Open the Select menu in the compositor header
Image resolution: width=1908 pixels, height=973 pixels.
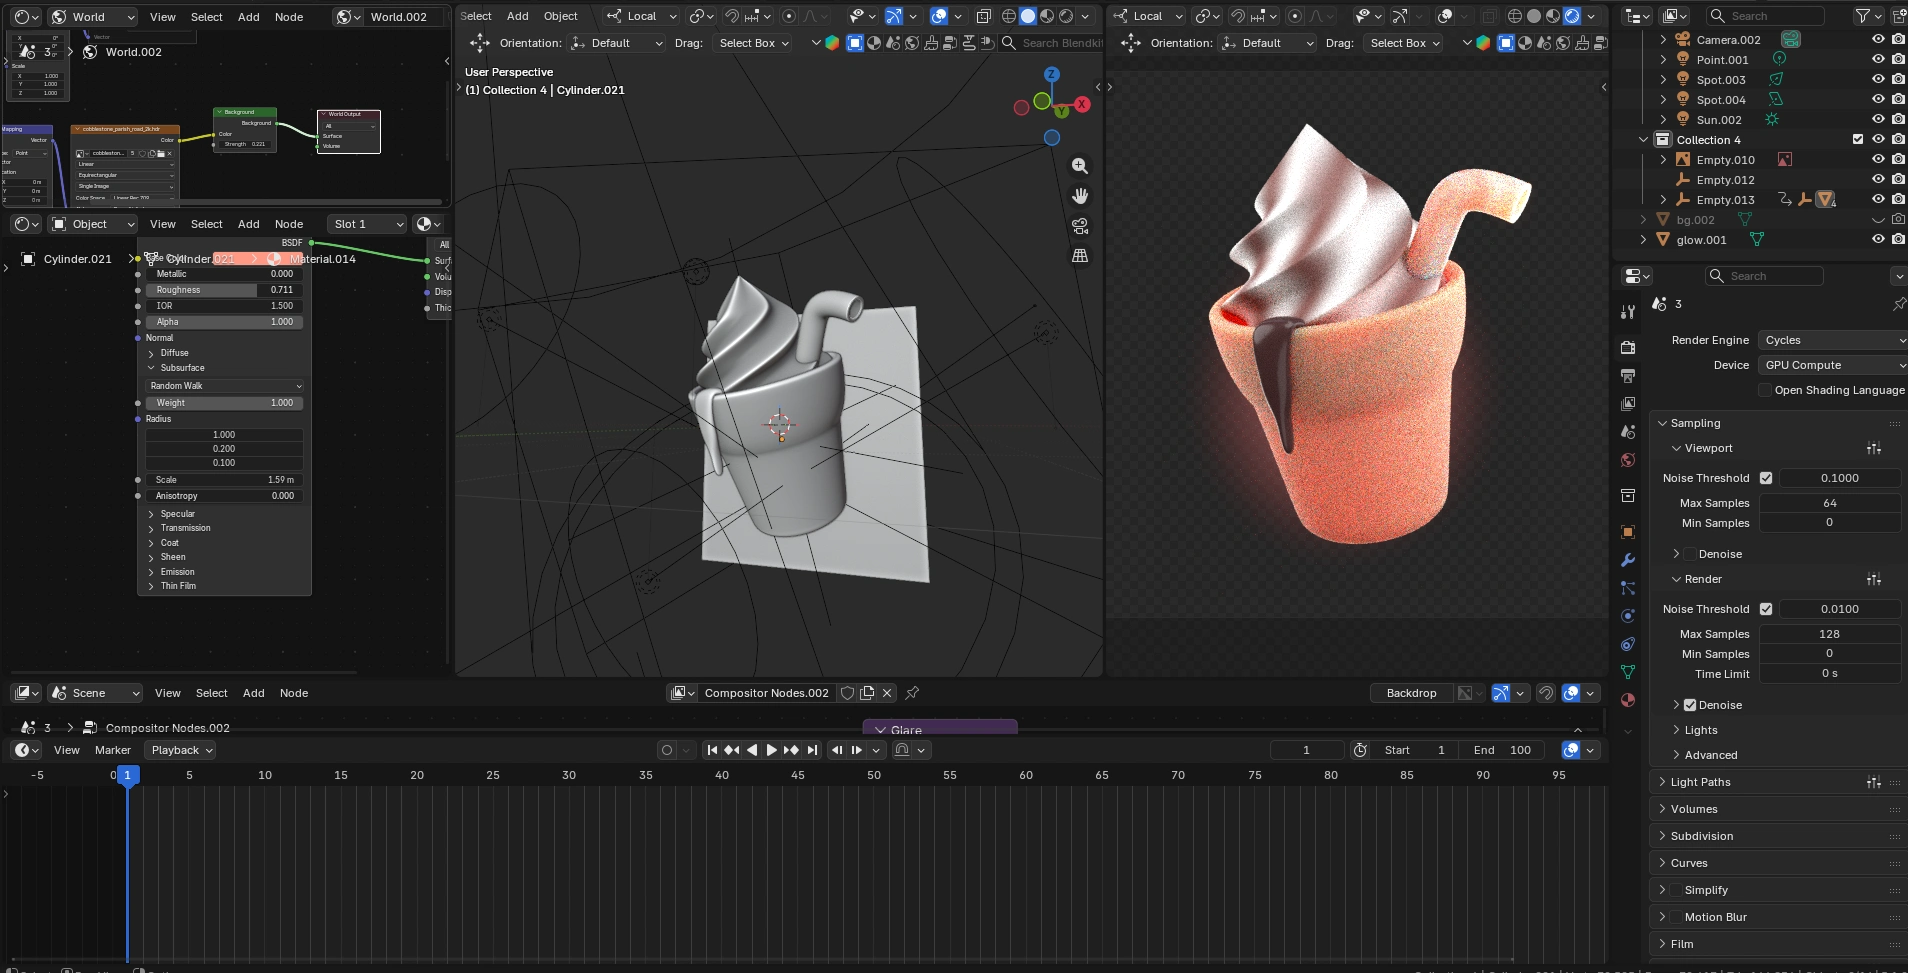tap(212, 693)
